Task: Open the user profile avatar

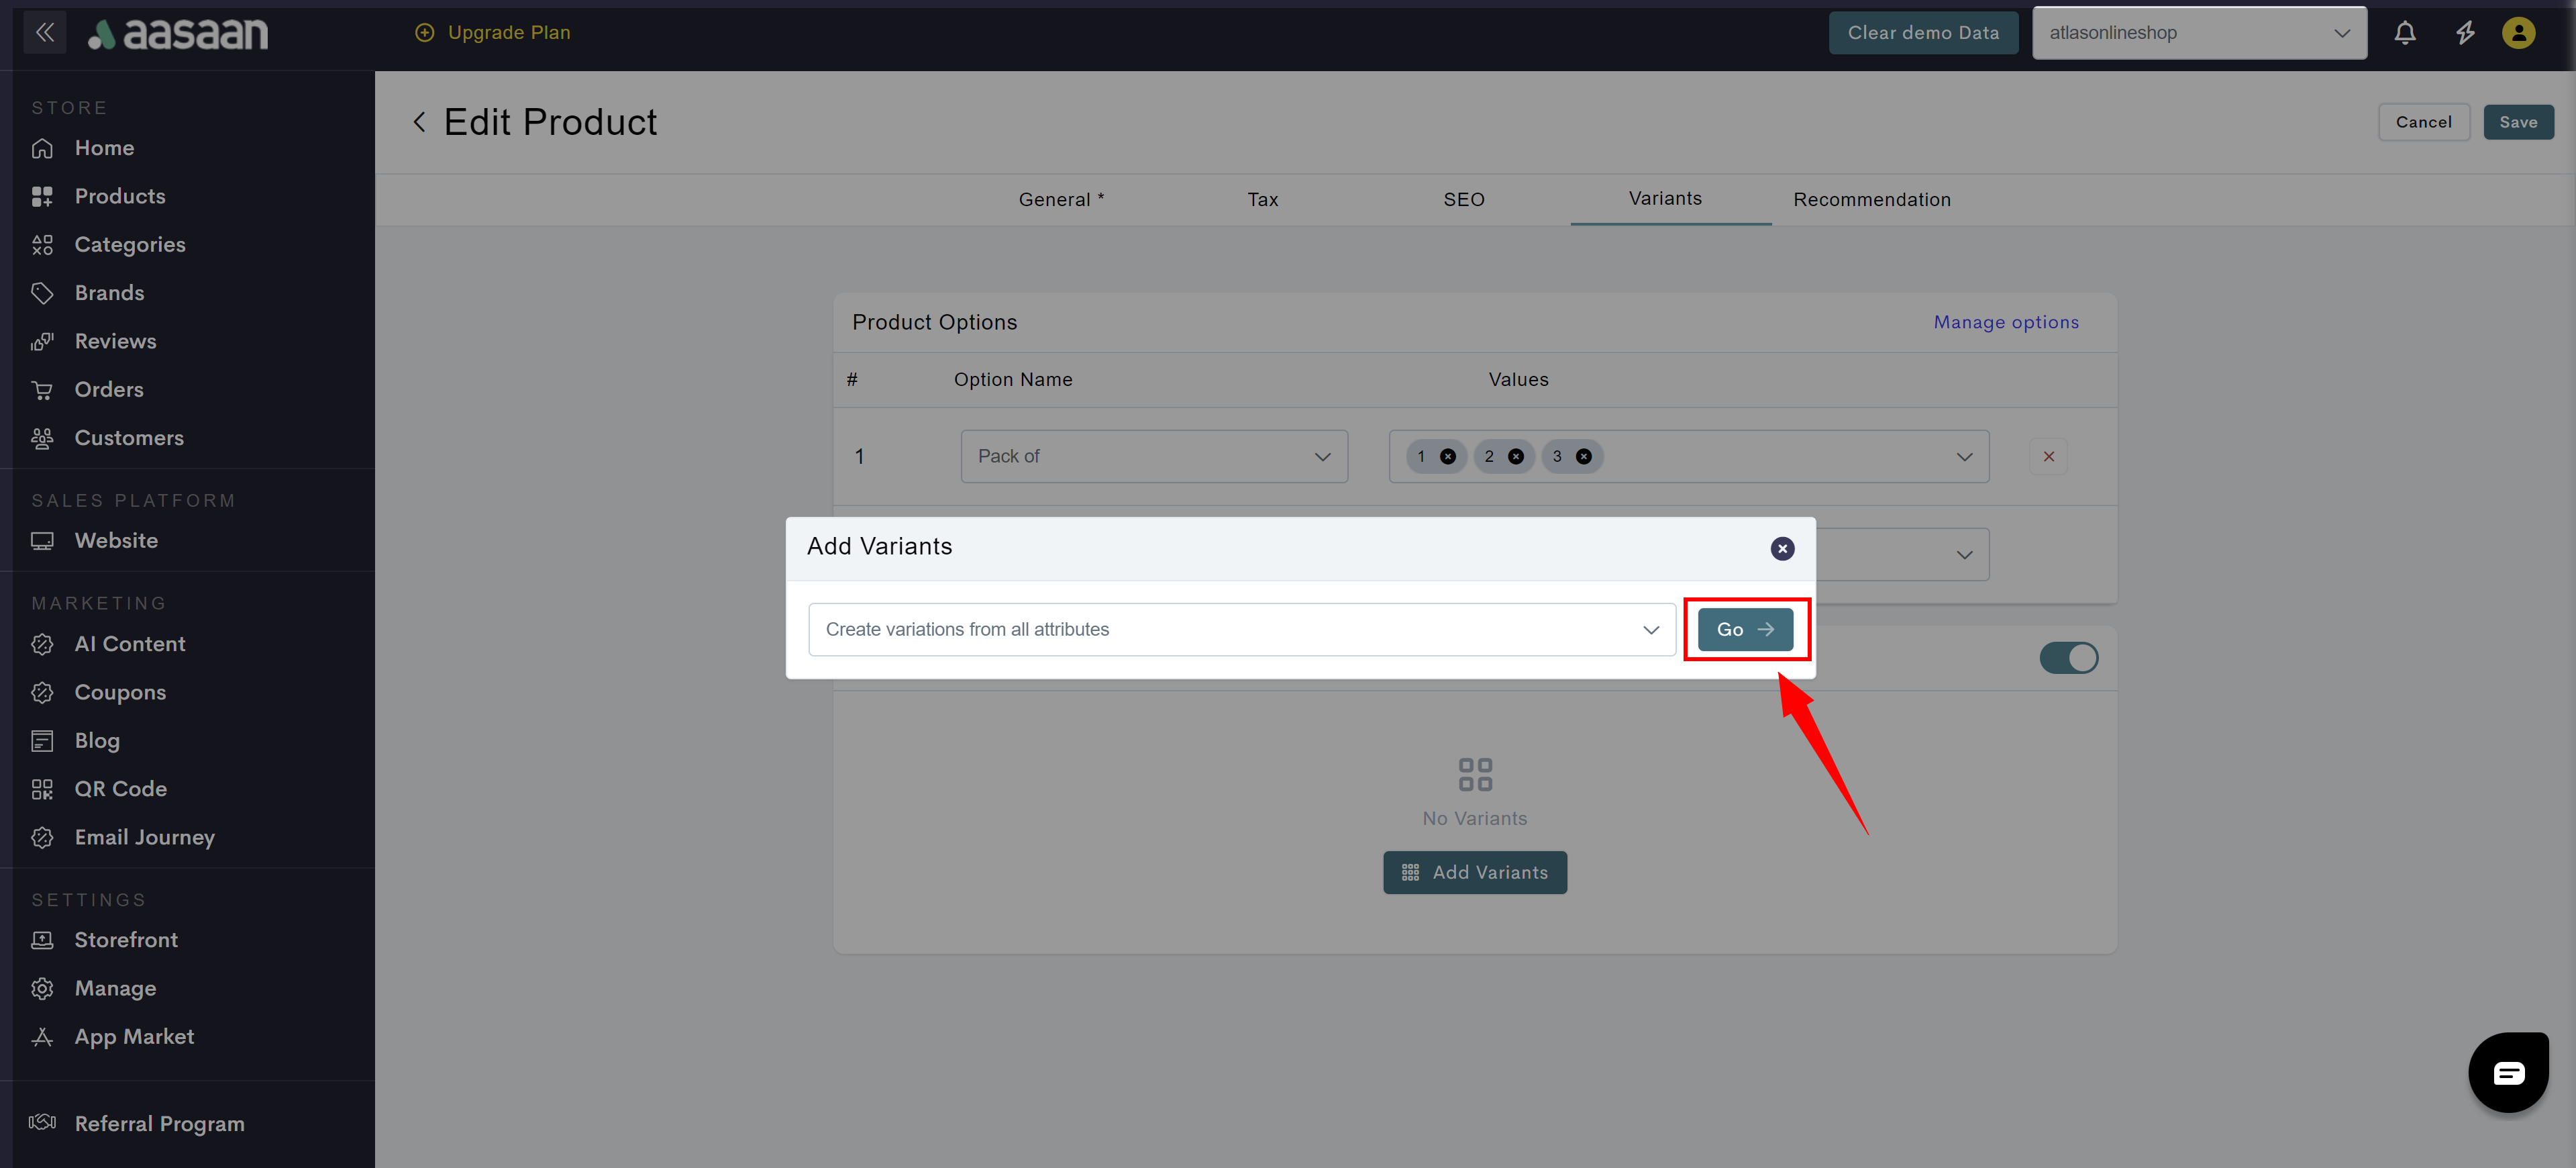Action: tap(2518, 33)
